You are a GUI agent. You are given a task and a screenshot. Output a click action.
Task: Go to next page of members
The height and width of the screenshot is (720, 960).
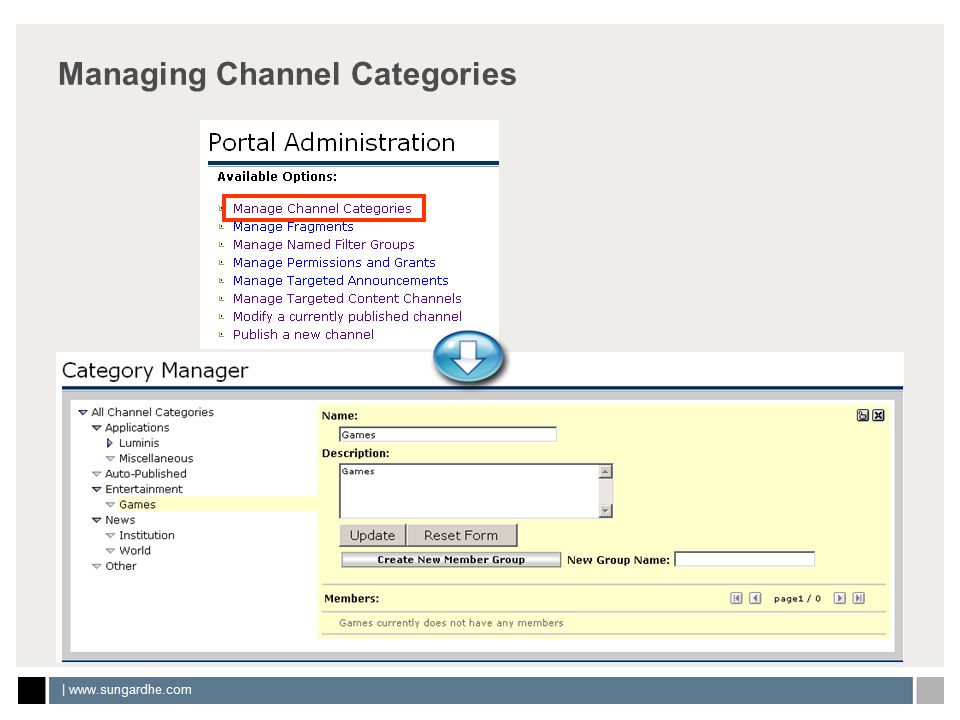[839, 598]
